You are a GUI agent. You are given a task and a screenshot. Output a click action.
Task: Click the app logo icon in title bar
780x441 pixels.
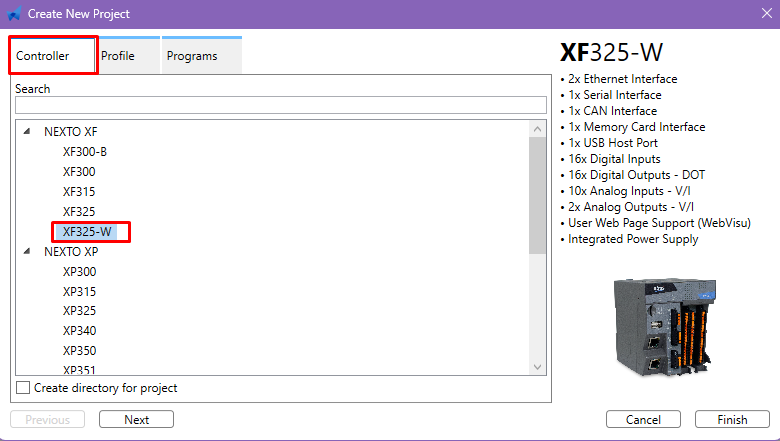click(x=15, y=14)
